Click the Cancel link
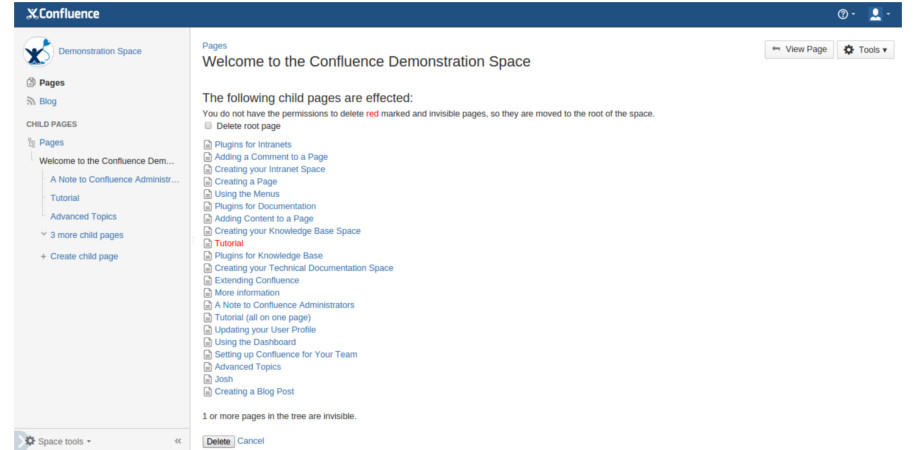 (x=251, y=441)
